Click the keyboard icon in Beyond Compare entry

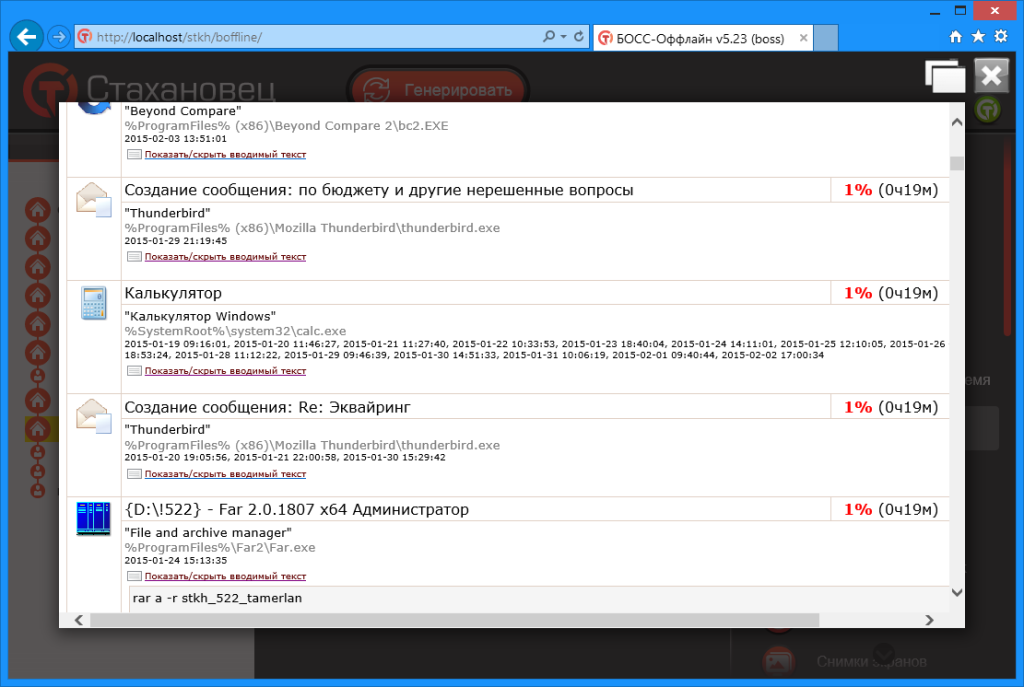[134, 155]
